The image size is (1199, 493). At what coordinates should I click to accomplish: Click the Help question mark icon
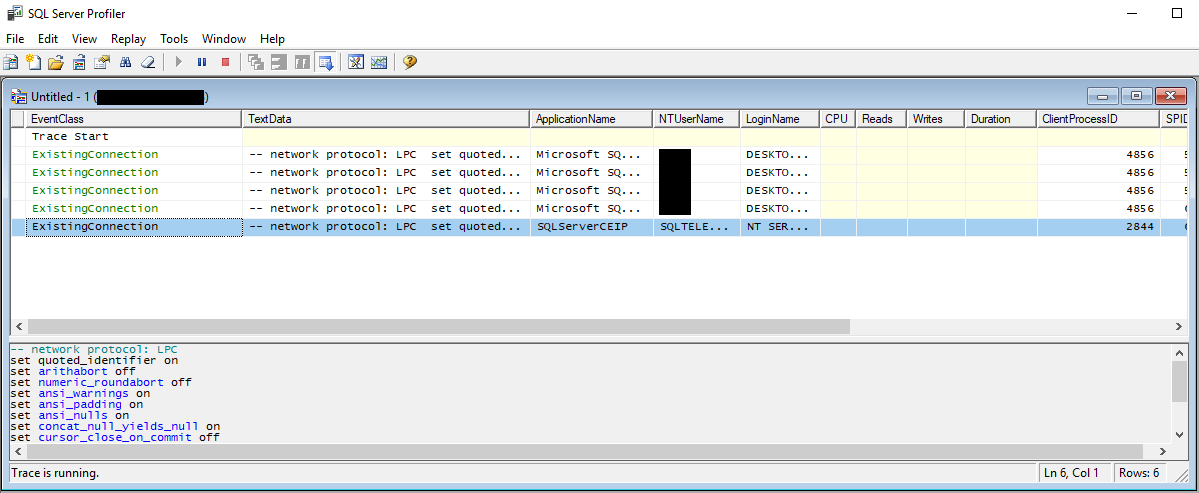410,62
